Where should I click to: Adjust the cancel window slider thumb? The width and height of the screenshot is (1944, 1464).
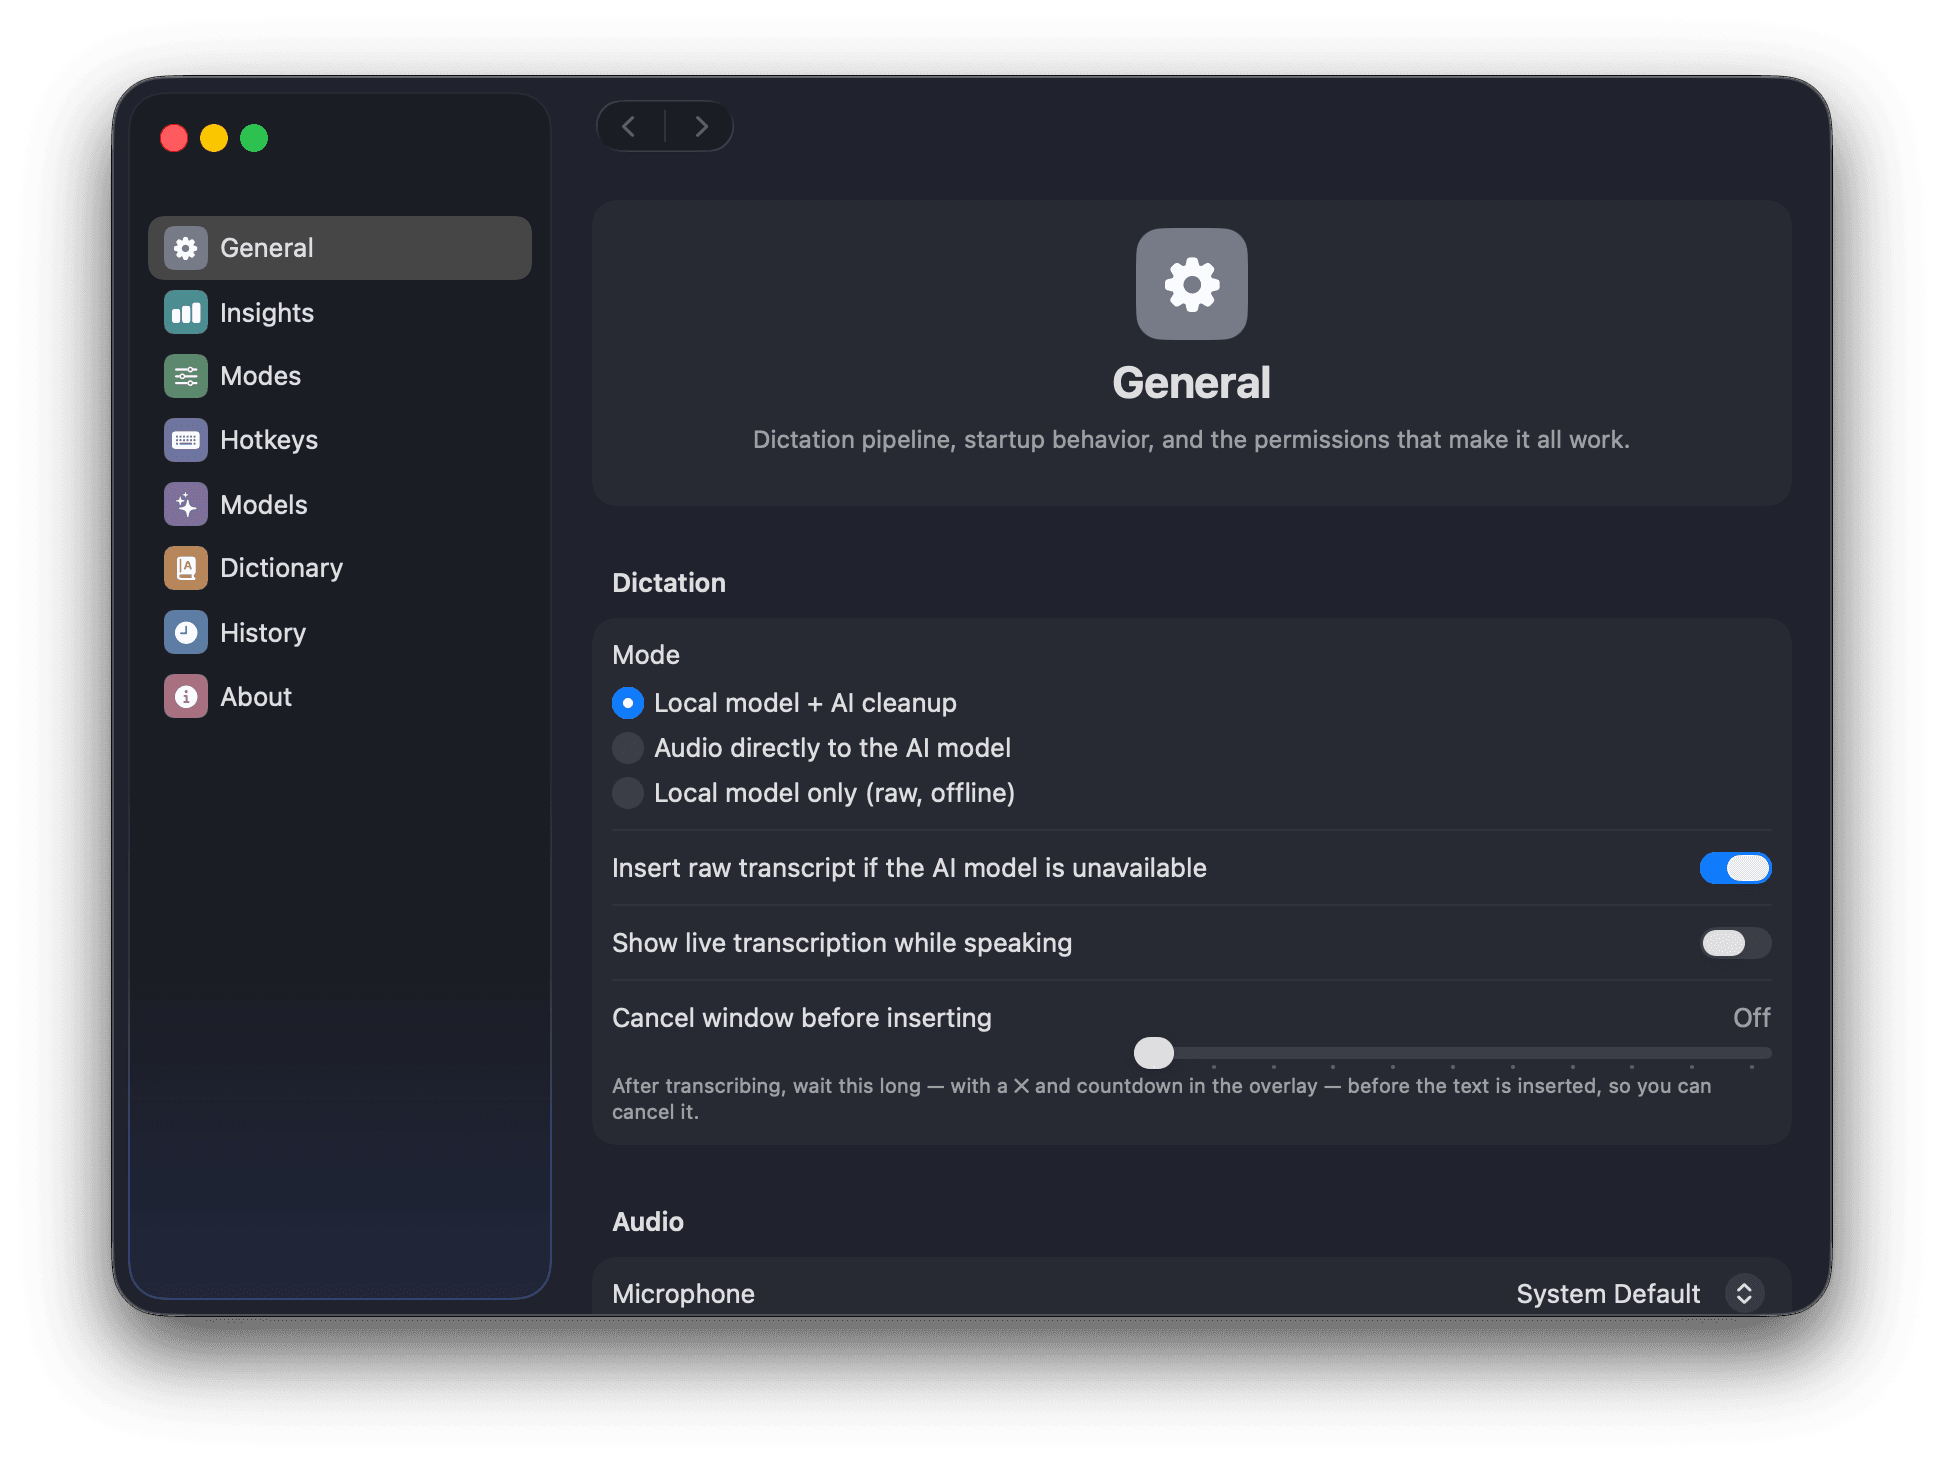pyautogui.click(x=1154, y=1052)
